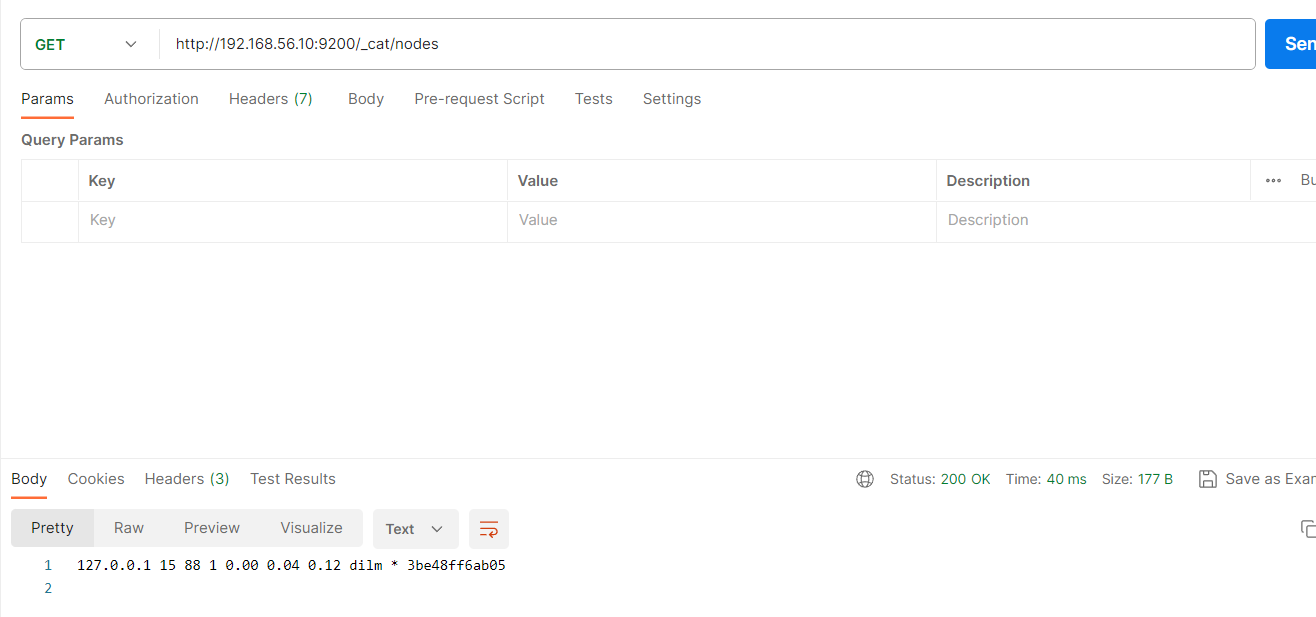The image size is (1316, 617).
Task: Open the Headers (7) tab
Action: click(270, 99)
